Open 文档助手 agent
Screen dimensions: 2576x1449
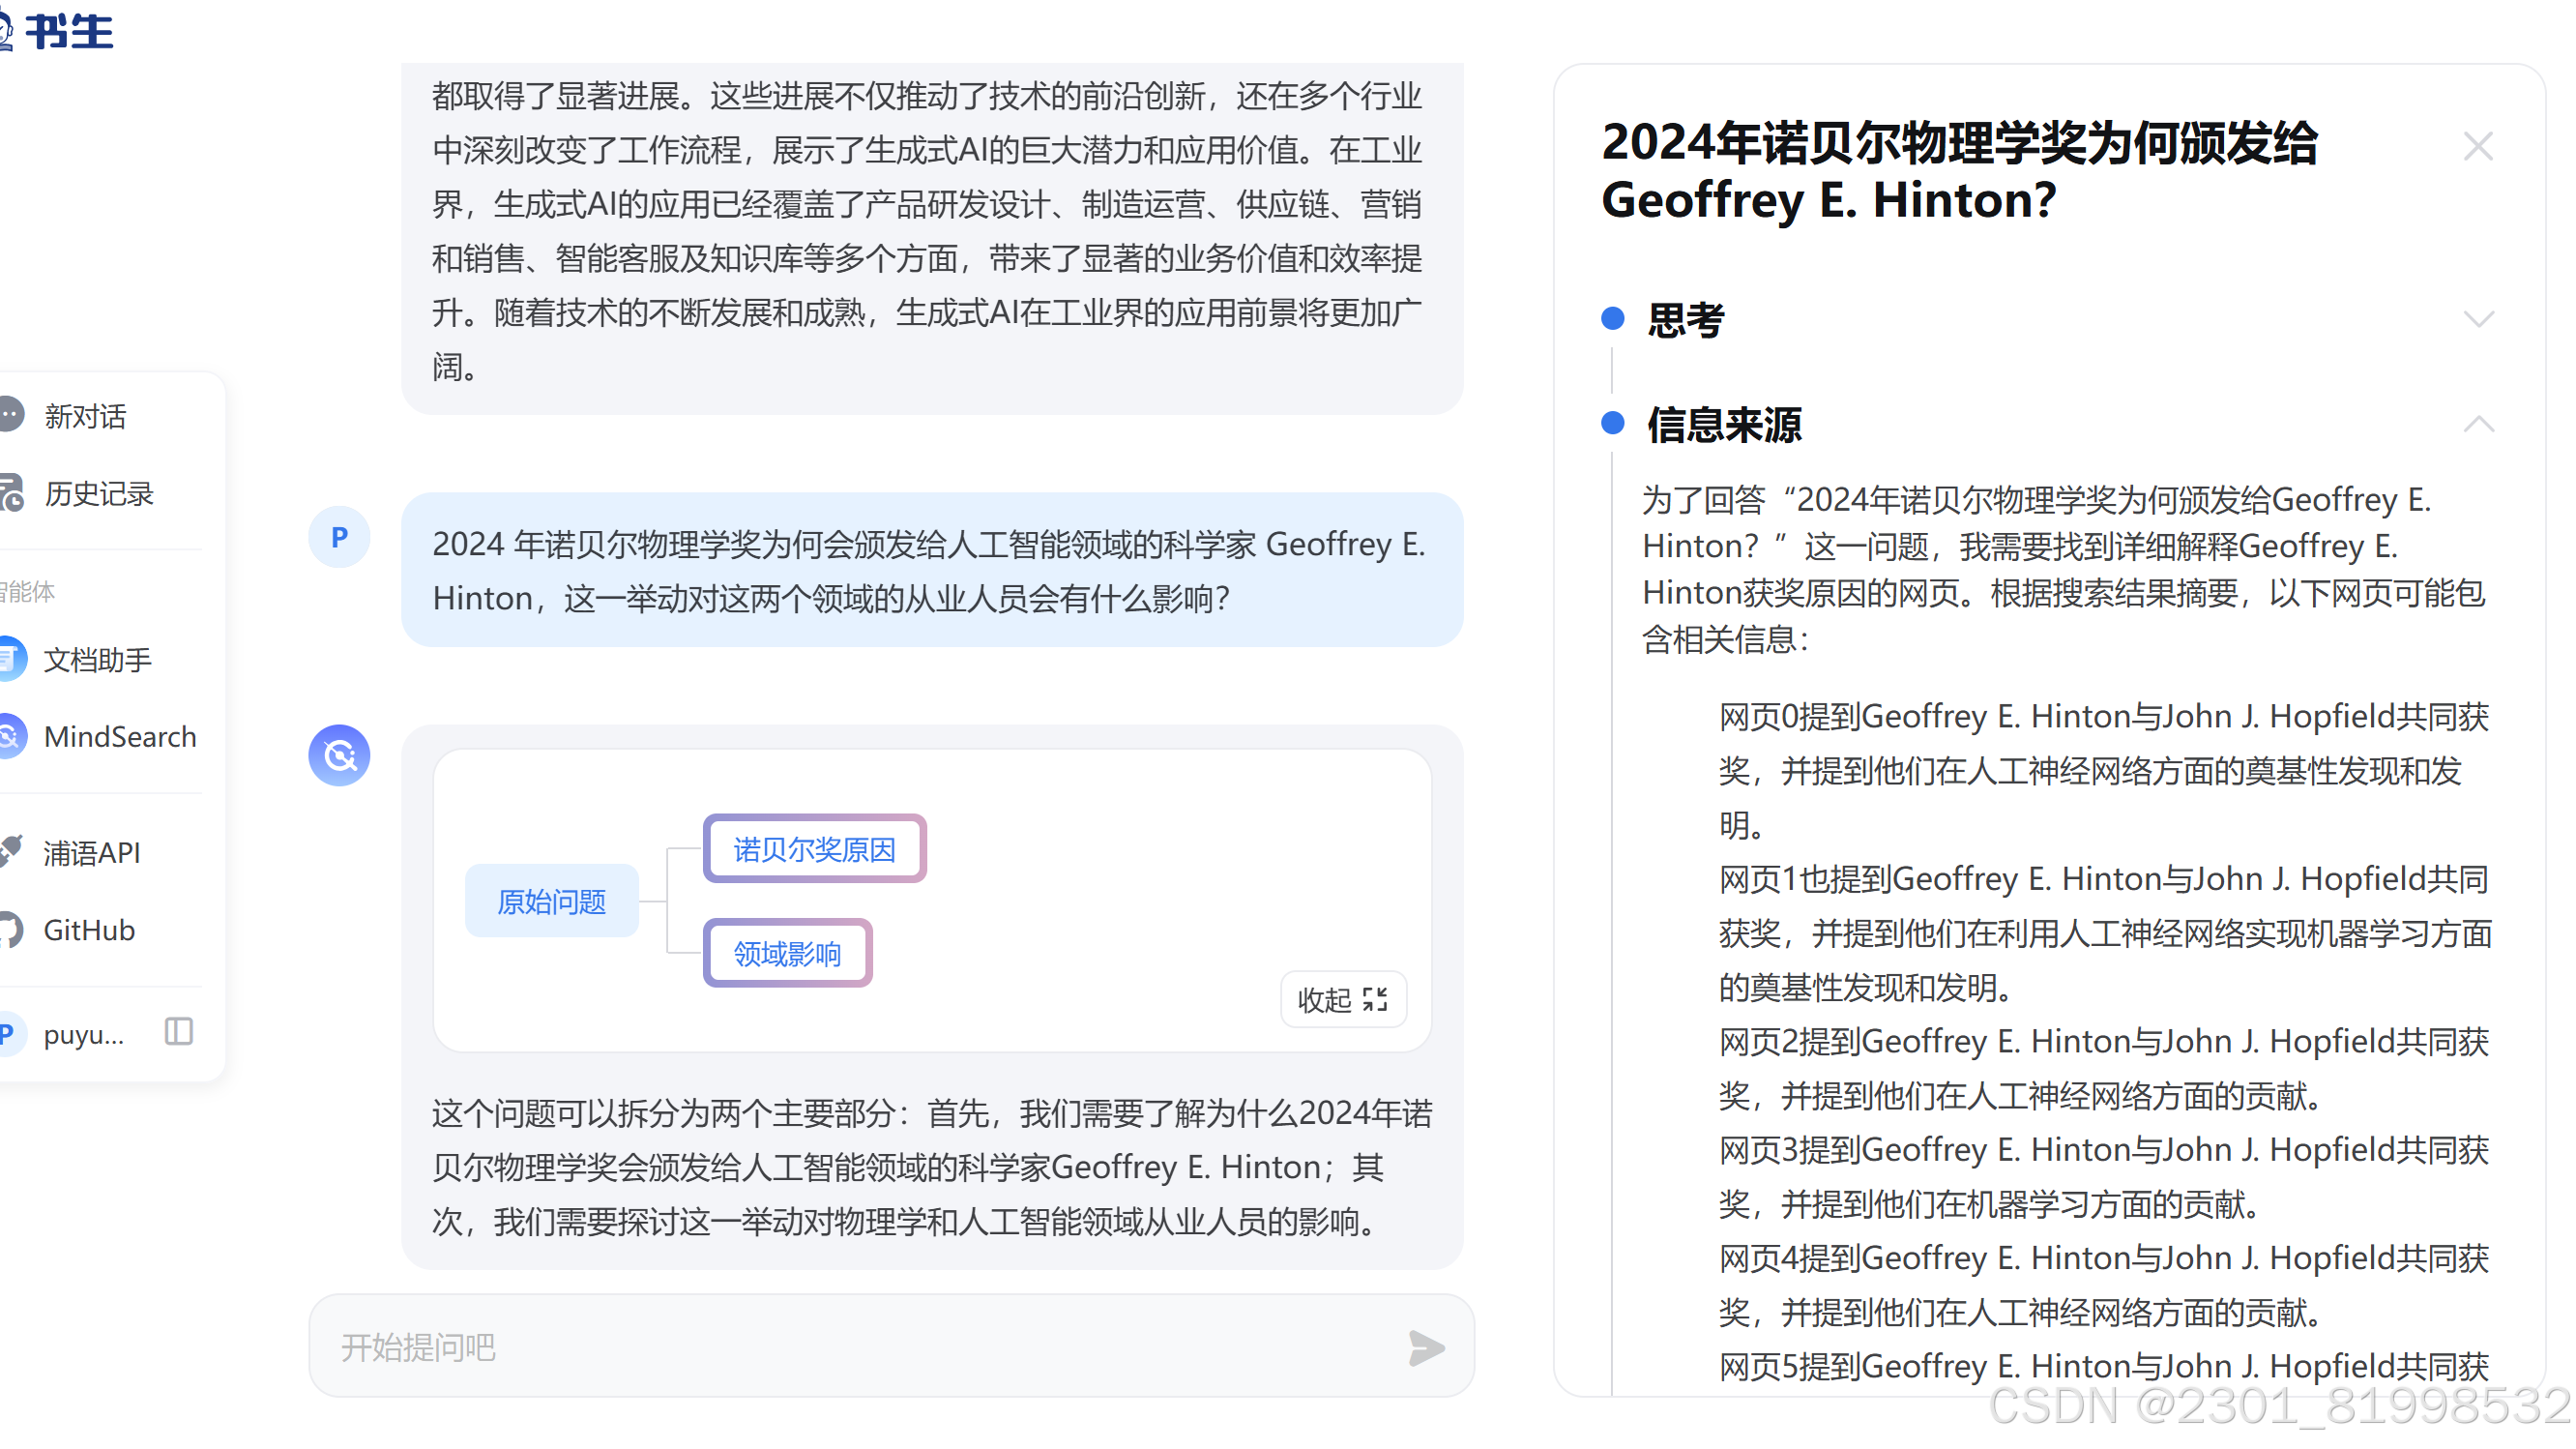98,659
